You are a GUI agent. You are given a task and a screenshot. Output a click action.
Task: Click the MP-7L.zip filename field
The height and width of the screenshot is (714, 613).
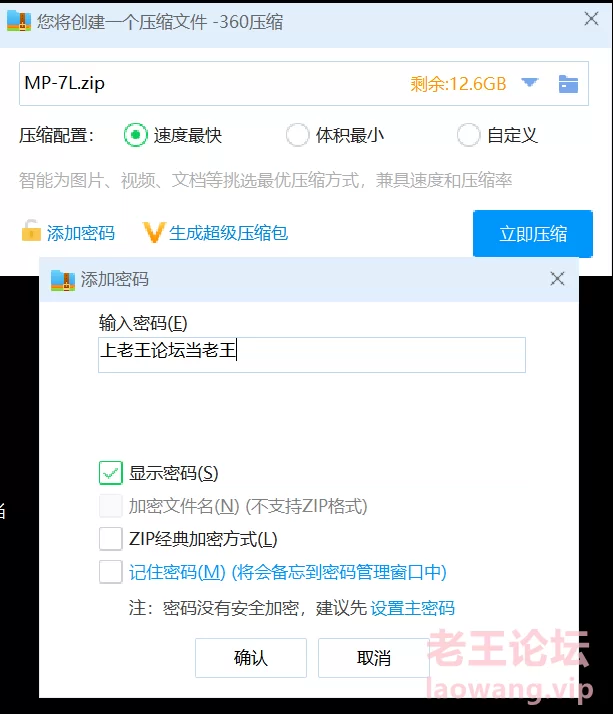coord(304,83)
